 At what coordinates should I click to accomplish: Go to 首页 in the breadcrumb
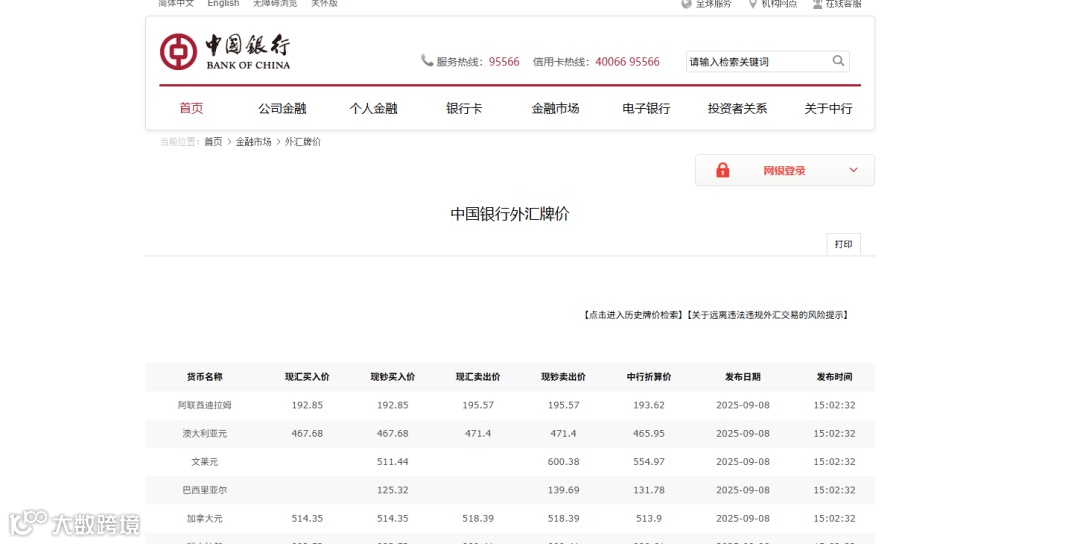click(214, 142)
